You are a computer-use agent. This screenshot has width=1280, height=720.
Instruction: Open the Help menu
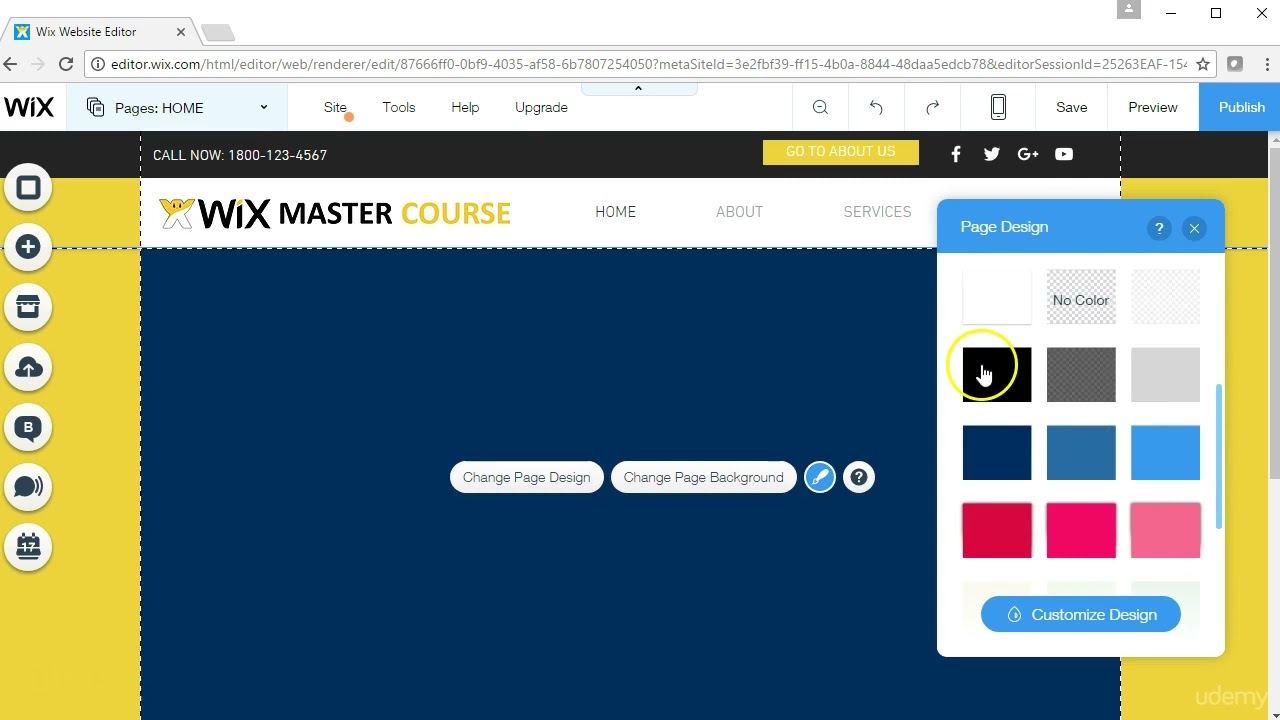(465, 107)
